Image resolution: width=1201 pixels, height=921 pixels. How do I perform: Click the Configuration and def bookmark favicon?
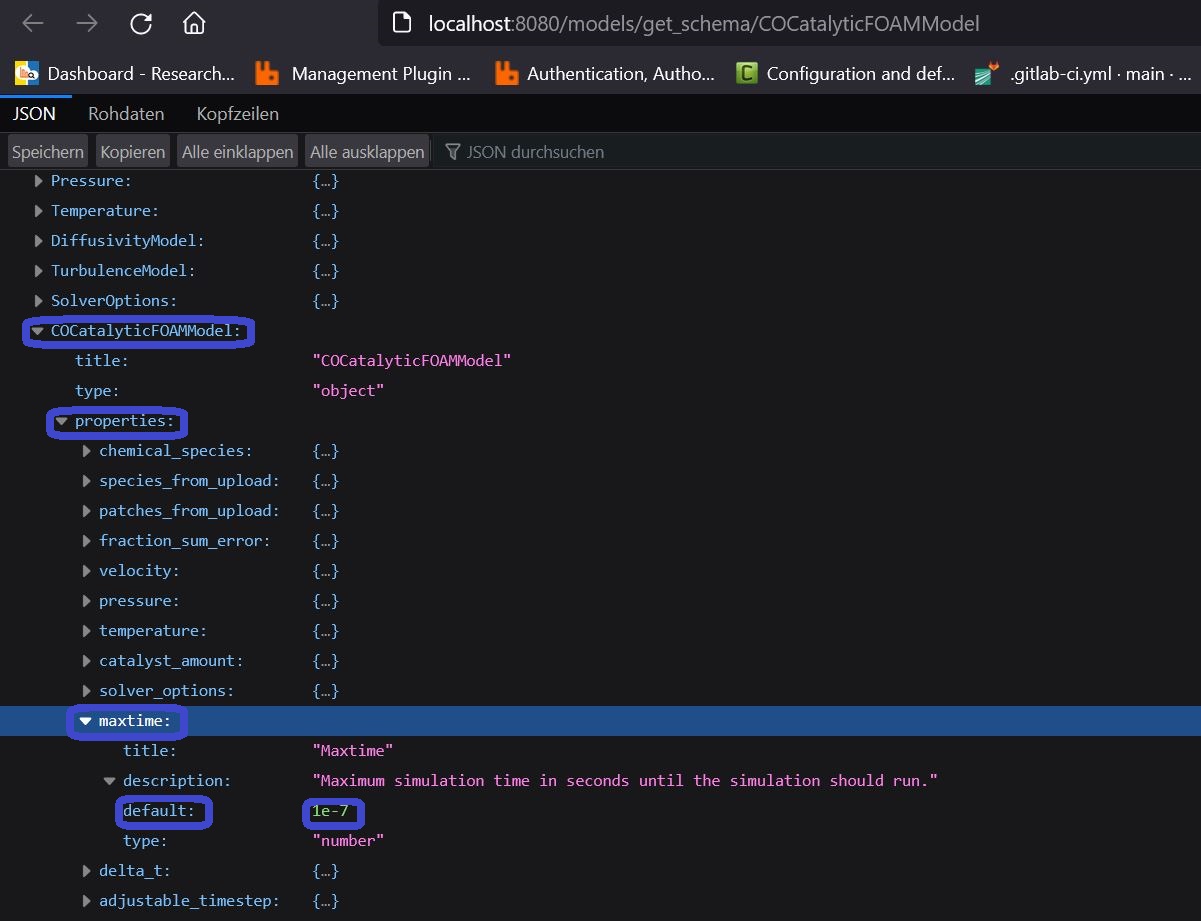click(x=747, y=73)
